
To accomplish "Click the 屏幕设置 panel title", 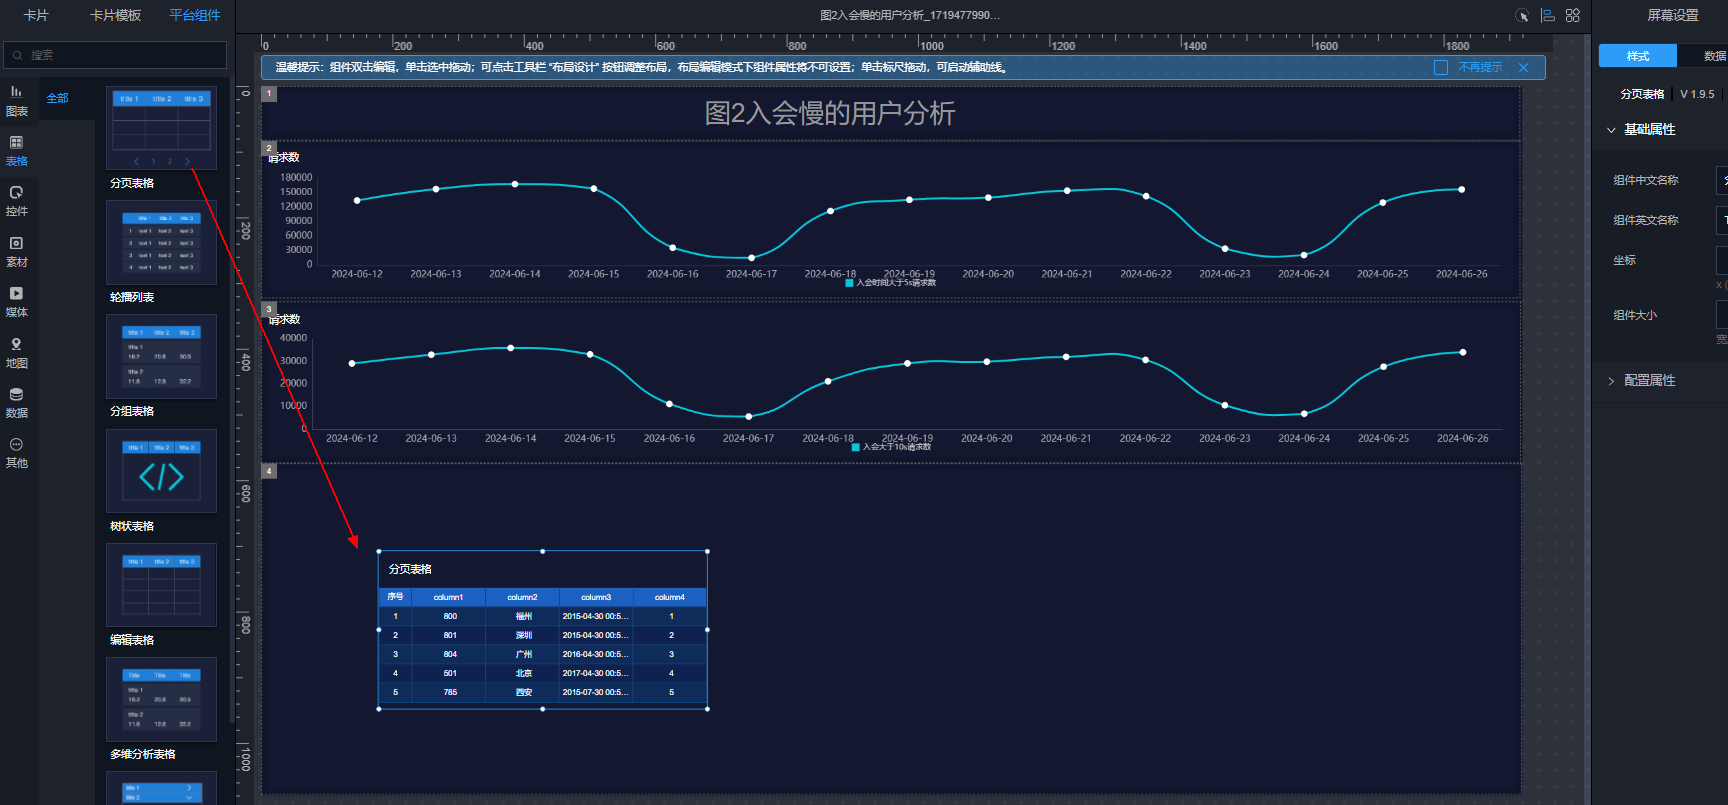I will [x=1673, y=15].
